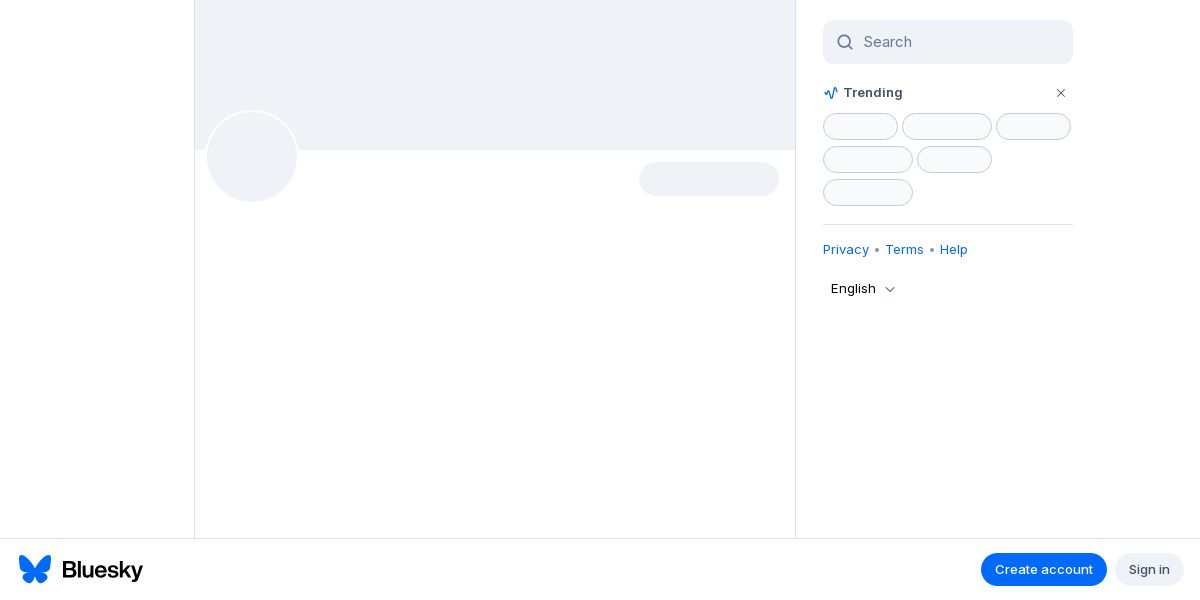Viewport: 1200px width, 600px height.
Task: Click the magnifying glass search icon
Action: 845,42
